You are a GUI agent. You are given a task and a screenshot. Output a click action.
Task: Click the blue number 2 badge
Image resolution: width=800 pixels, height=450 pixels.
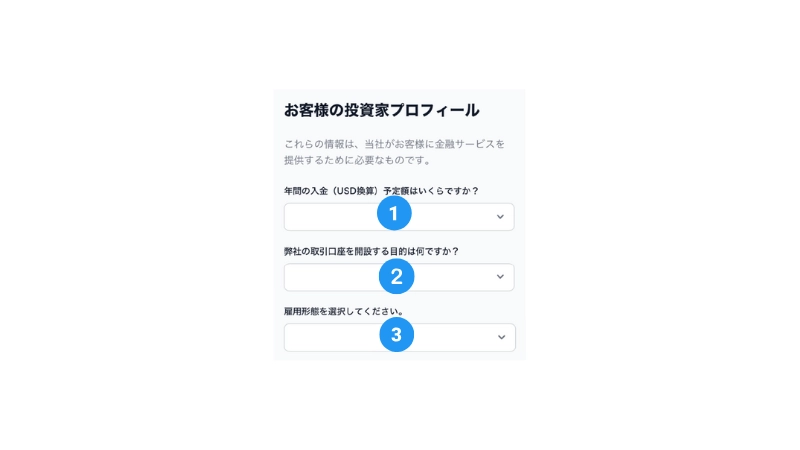[396, 277]
